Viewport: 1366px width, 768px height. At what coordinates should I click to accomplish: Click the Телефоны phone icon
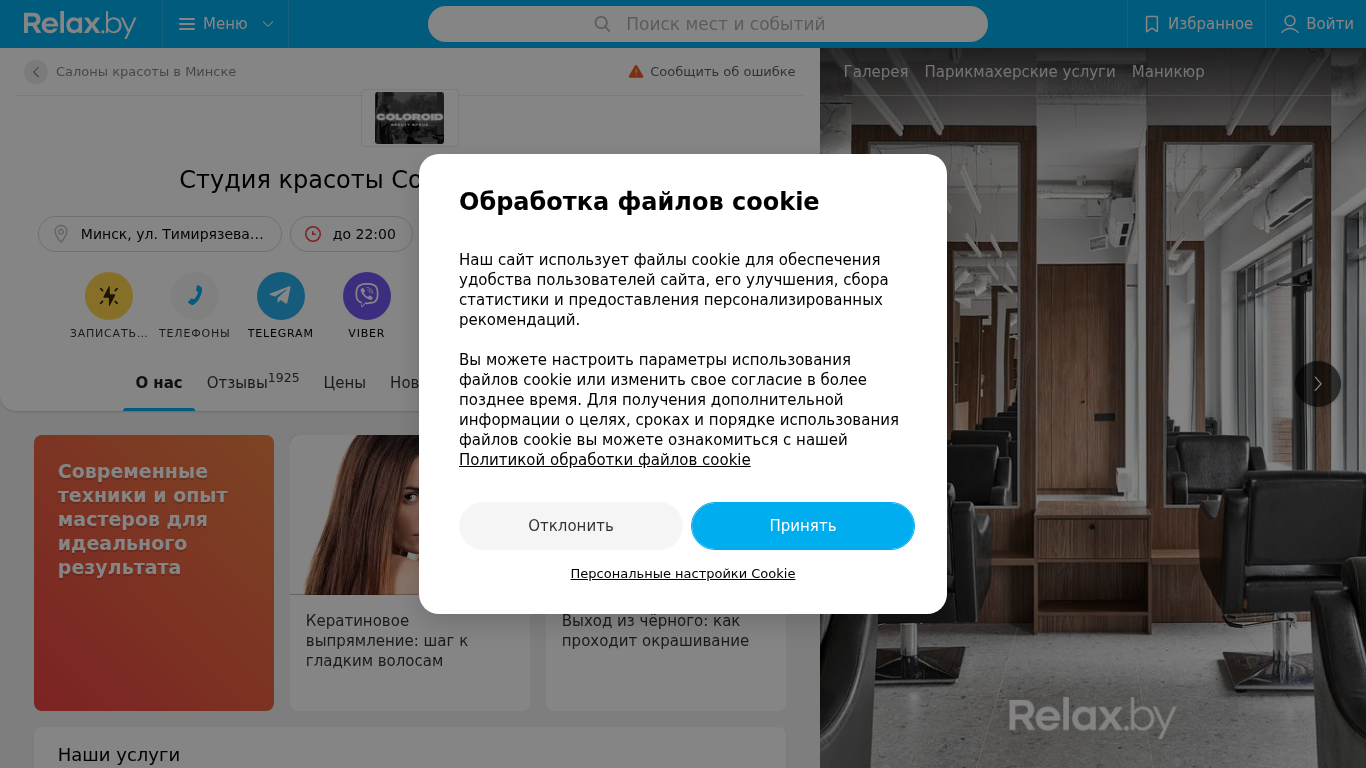(x=195, y=296)
